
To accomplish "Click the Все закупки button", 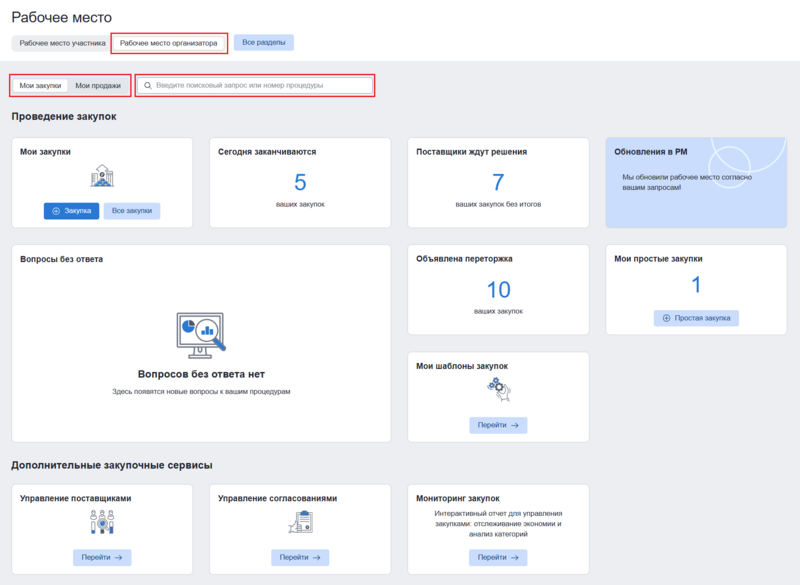I will tap(132, 211).
